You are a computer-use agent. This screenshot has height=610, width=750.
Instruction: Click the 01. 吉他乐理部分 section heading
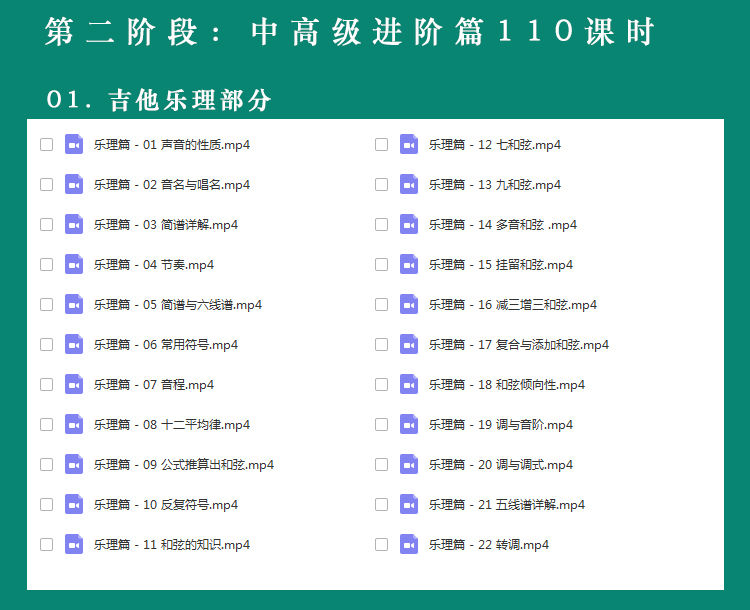(159, 100)
